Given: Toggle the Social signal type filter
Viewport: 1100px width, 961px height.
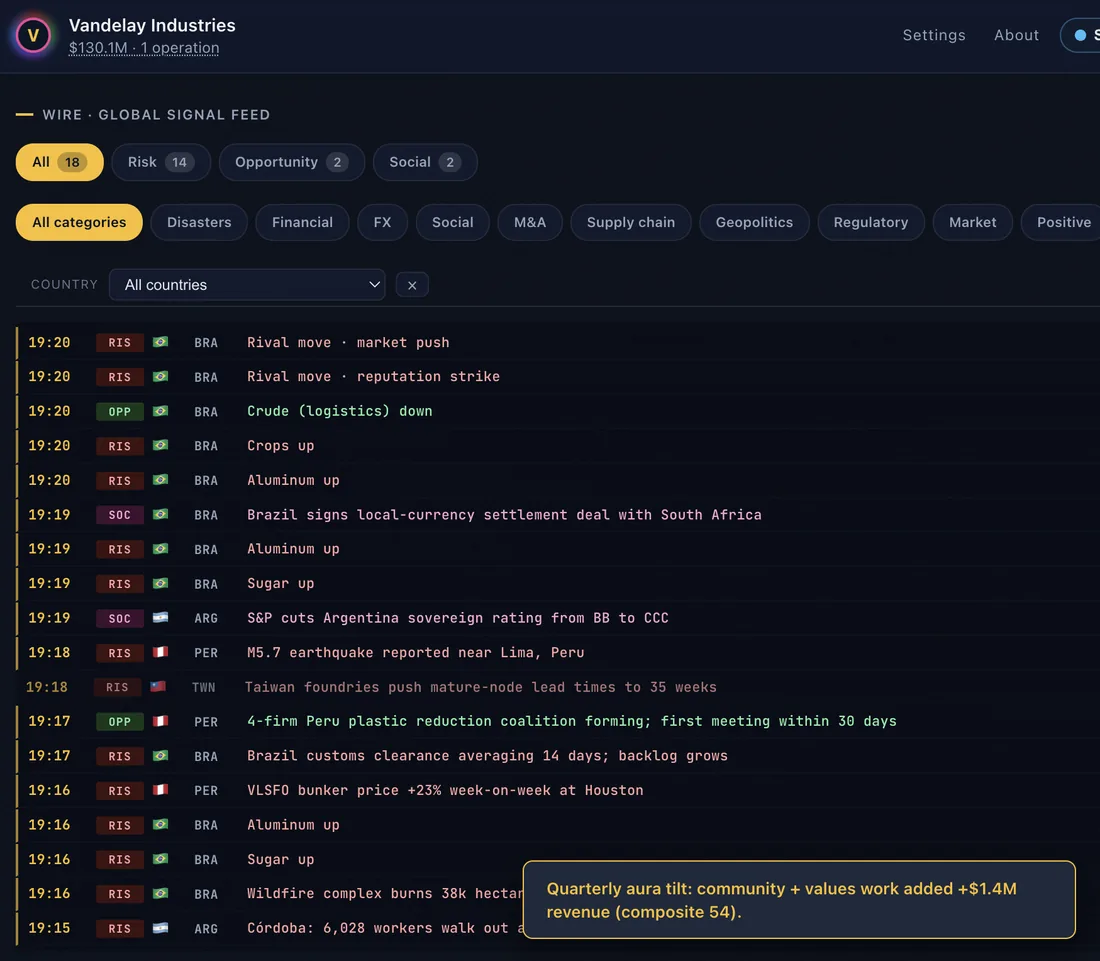Looking at the screenshot, I should pos(425,162).
